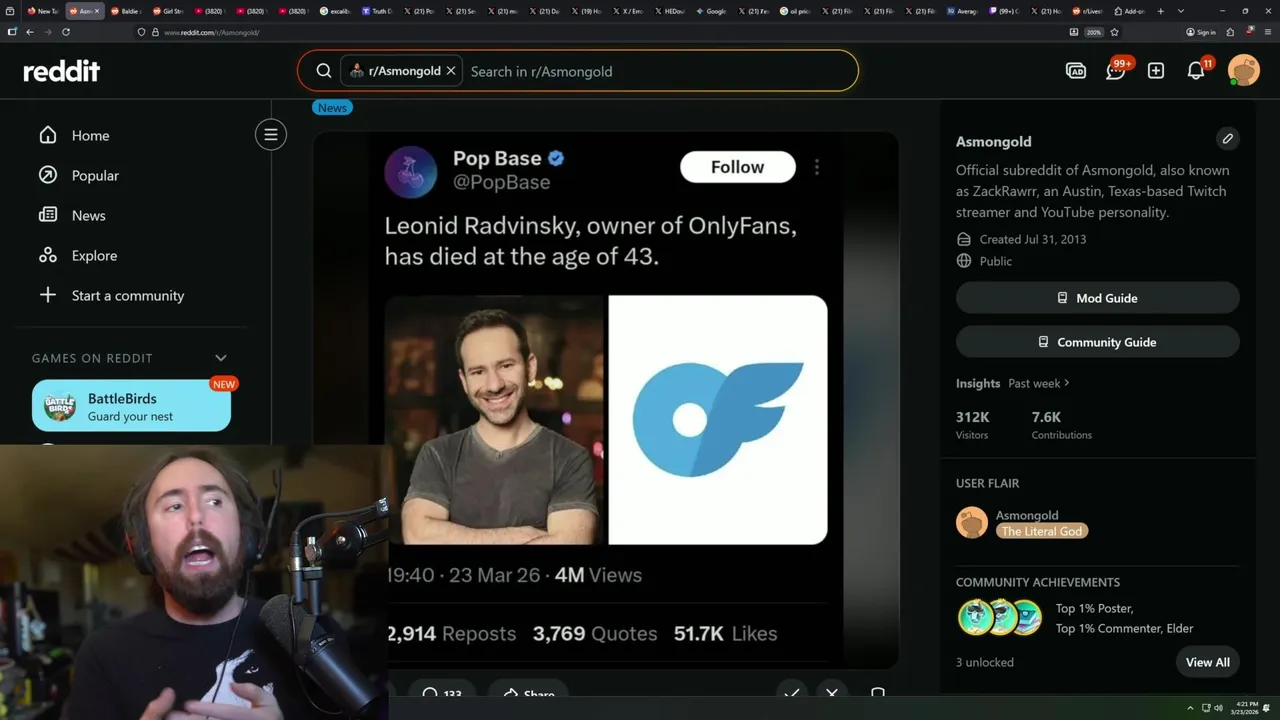Open the tweet's three-dot options menu
The width and height of the screenshot is (1280, 720).
[x=817, y=167]
